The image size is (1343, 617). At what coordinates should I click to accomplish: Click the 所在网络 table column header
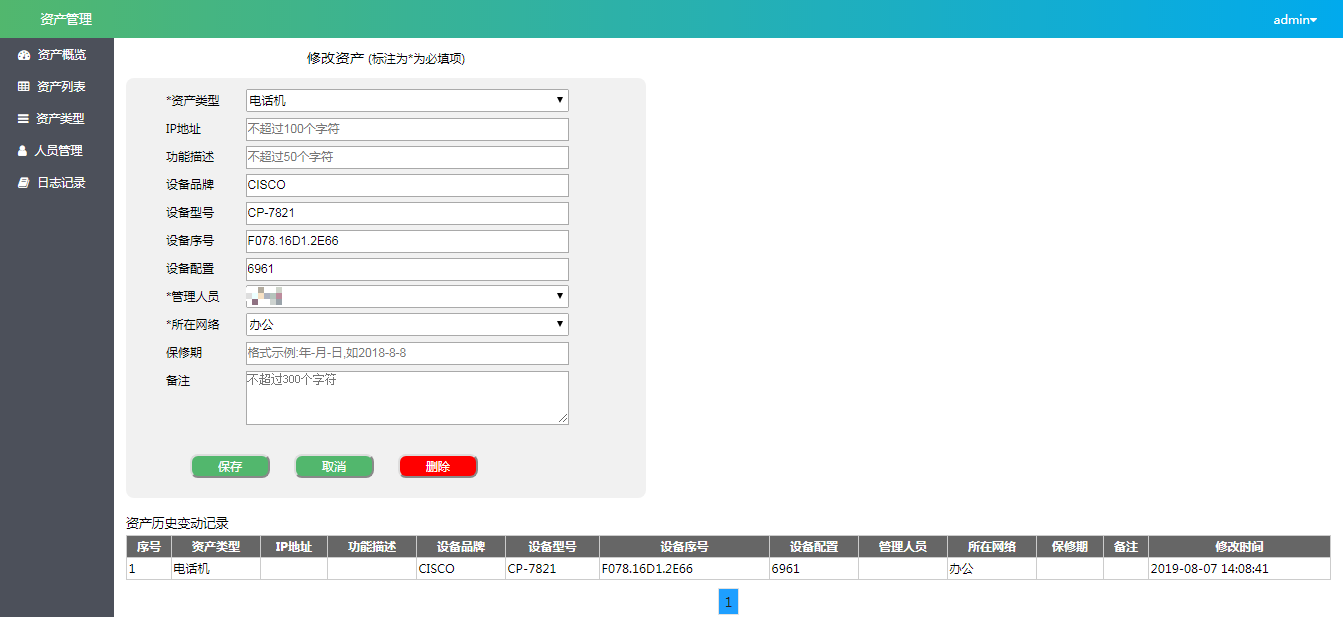992,547
